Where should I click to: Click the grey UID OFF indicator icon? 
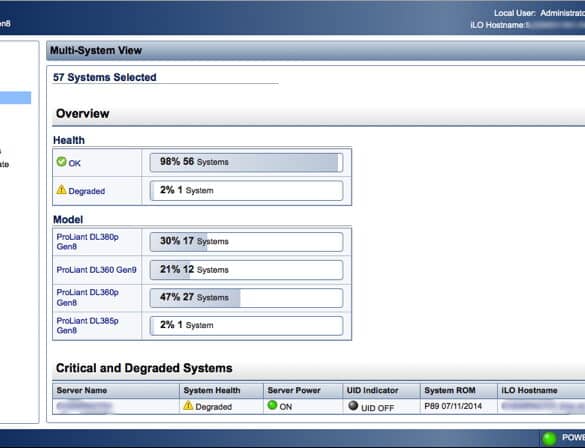pyautogui.click(x=353, y=405)
